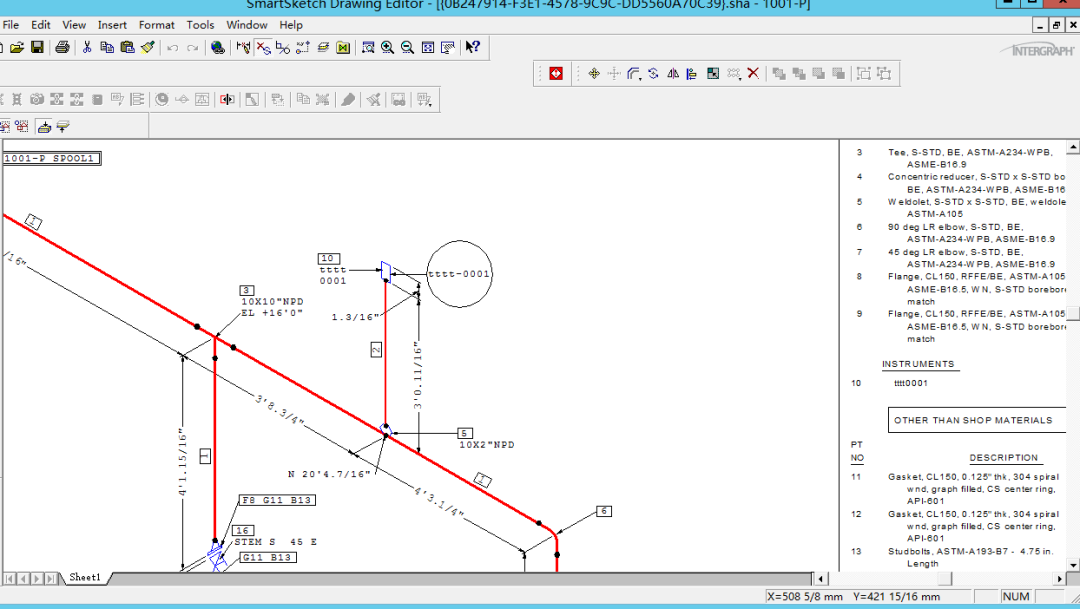This screenshot has height=609, width=1080.
Task: Select the Mirror tool icon
Action: (673, 73)
